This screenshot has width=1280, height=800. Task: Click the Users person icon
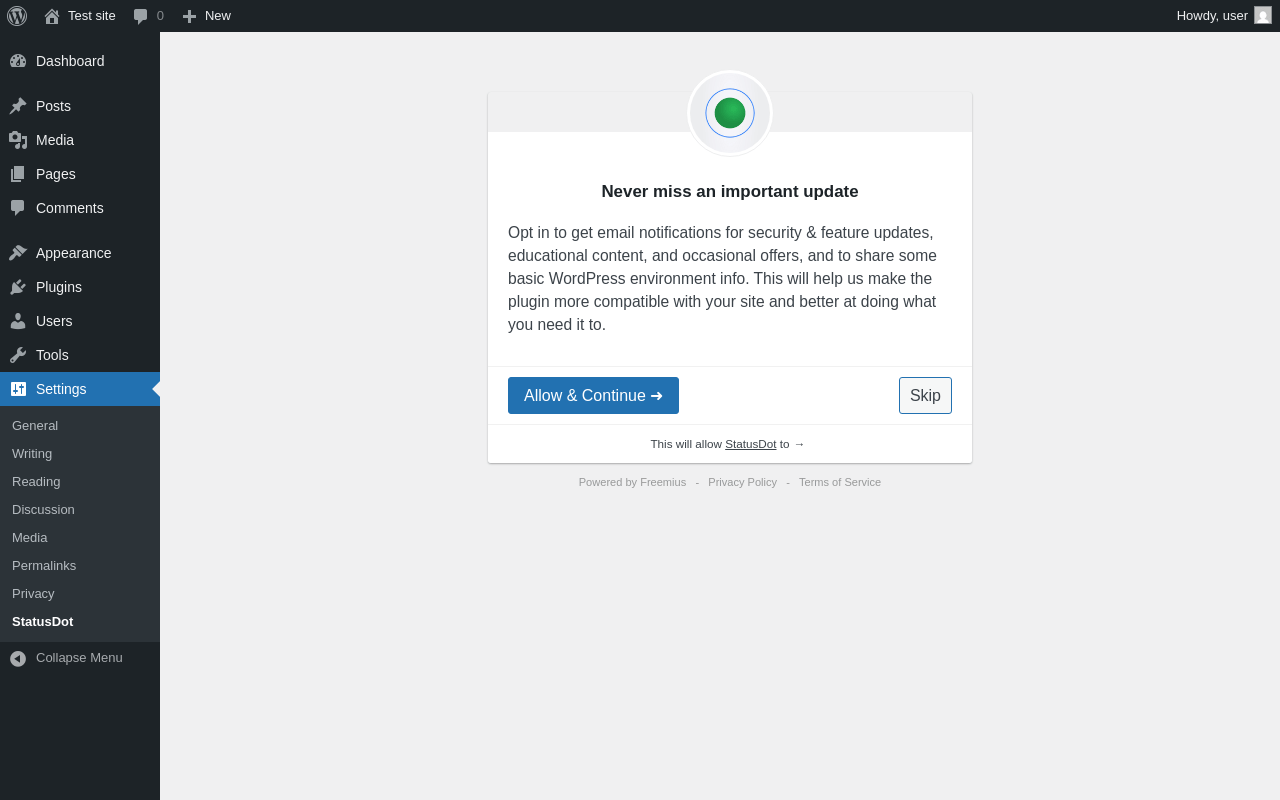pyautogui.click(x=18, y=321)
